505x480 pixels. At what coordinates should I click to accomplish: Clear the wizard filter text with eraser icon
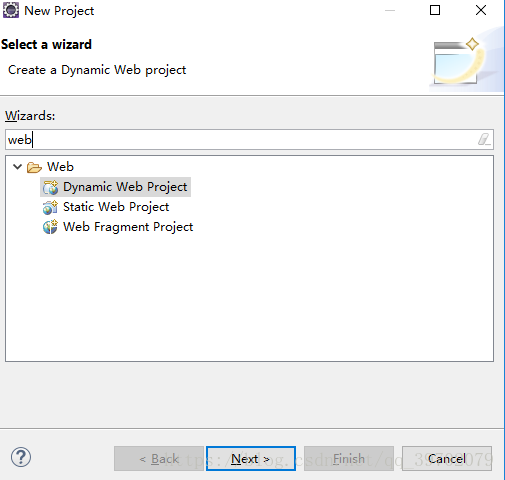484,139
